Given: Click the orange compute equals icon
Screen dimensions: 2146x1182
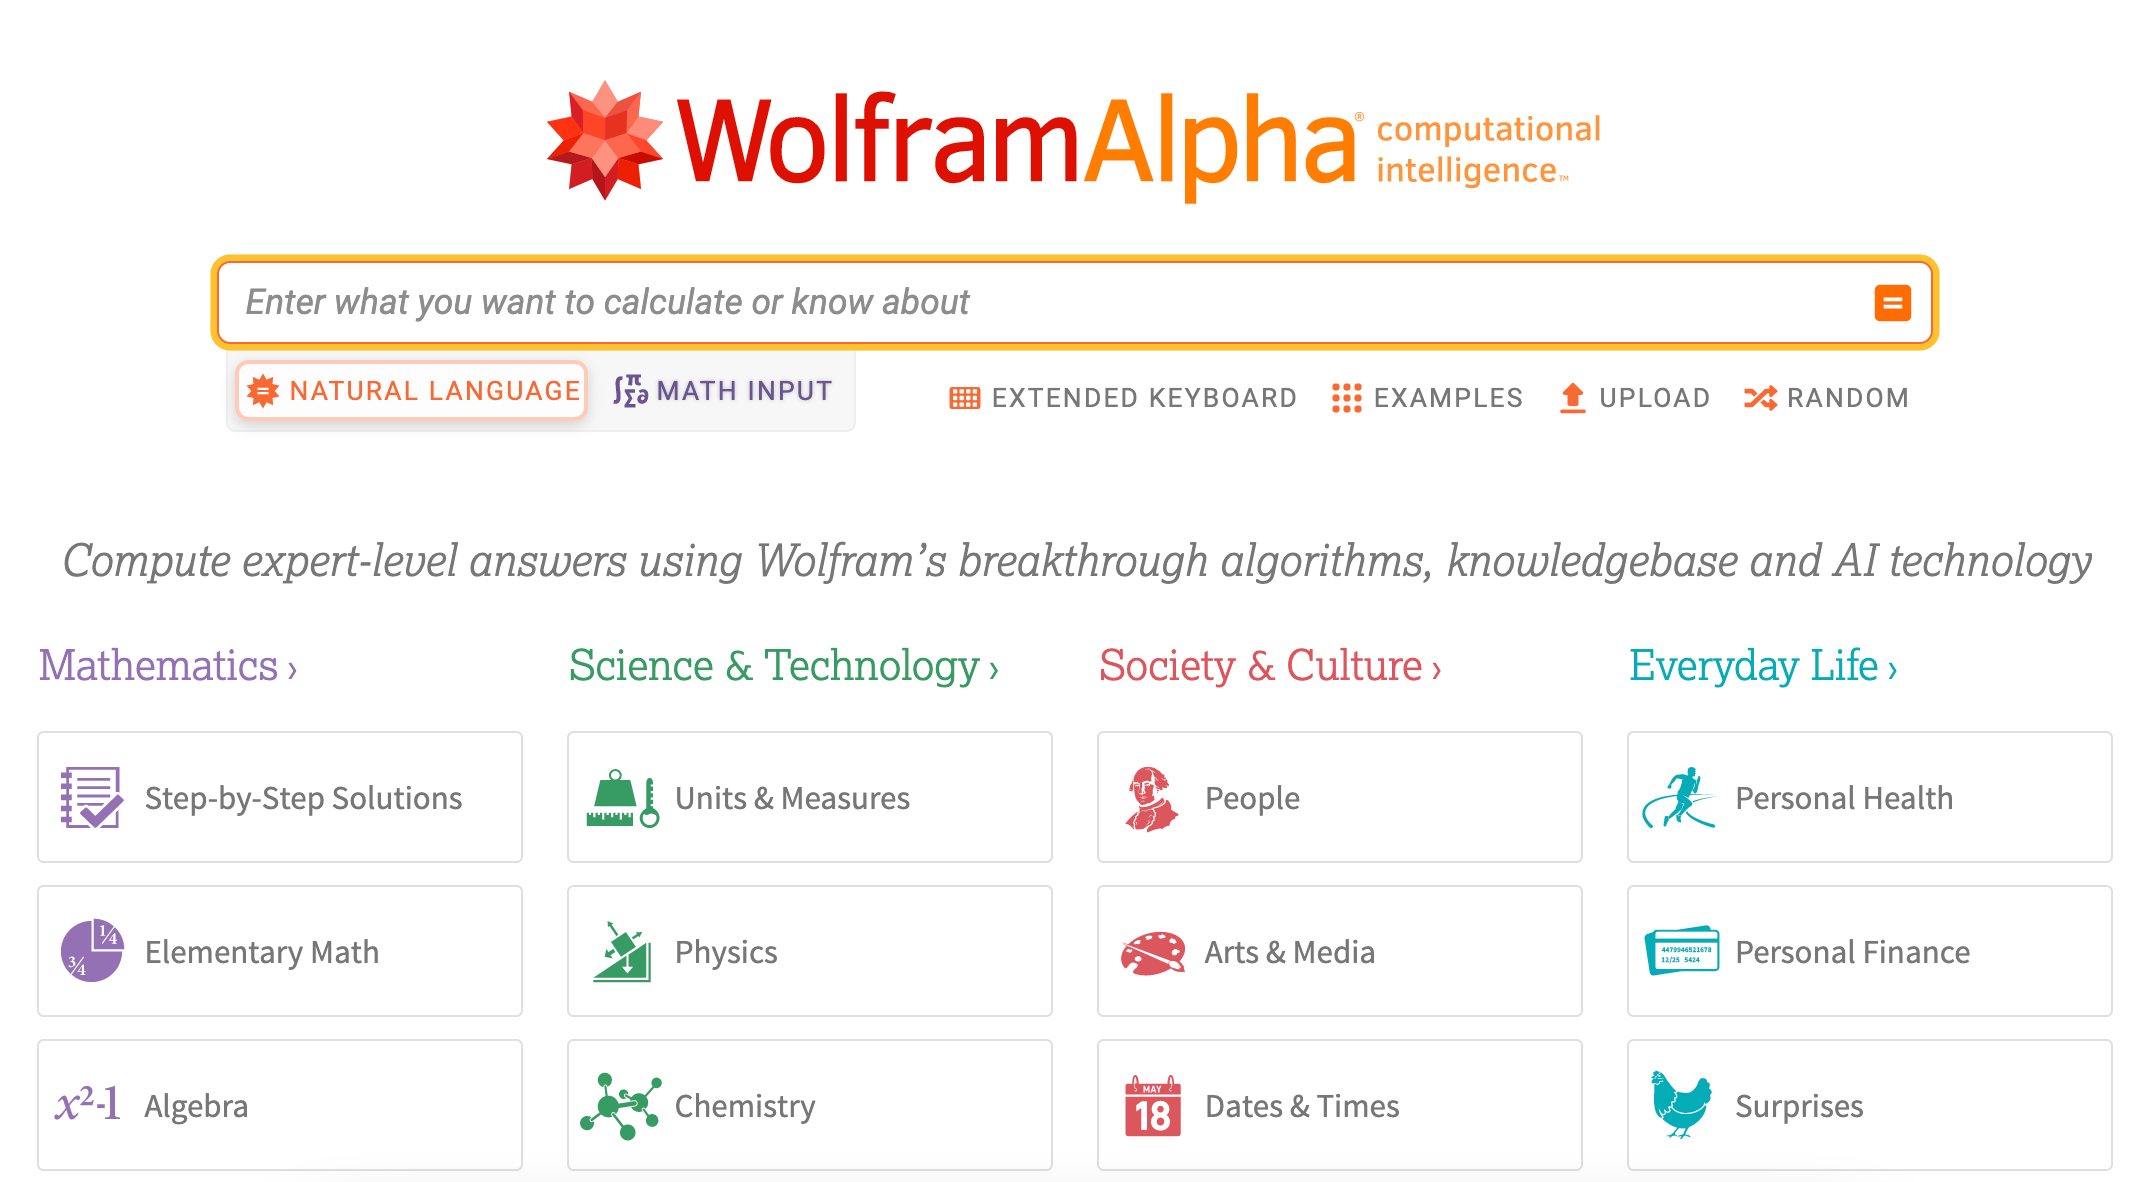Looking at the screenshot, I should [x=1892, y=303].
